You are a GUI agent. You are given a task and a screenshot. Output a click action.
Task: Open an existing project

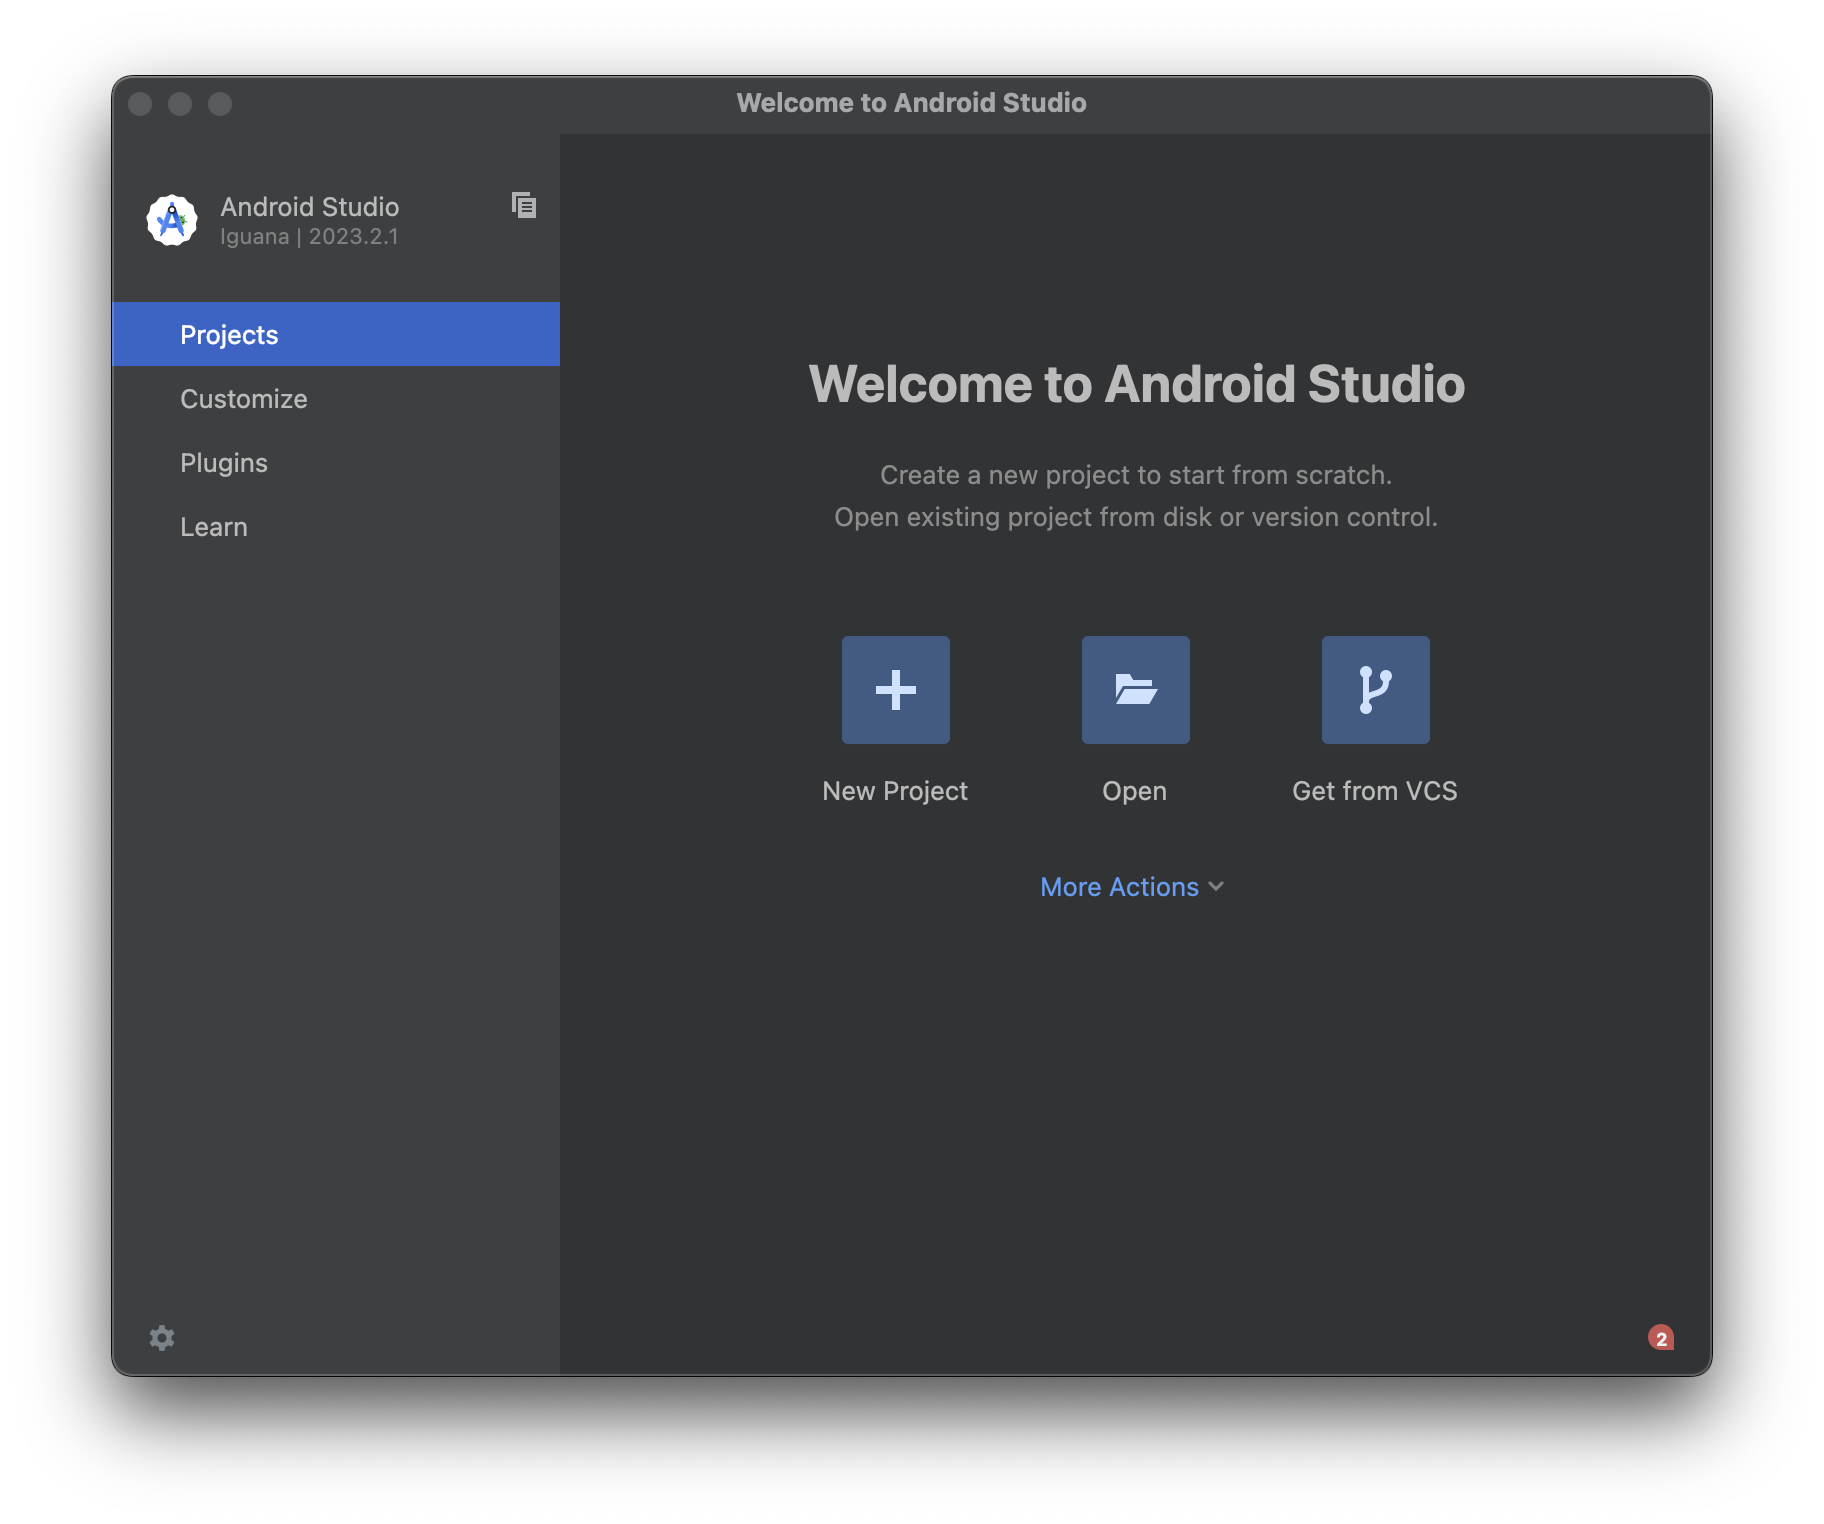click(x=1135, y=790)
